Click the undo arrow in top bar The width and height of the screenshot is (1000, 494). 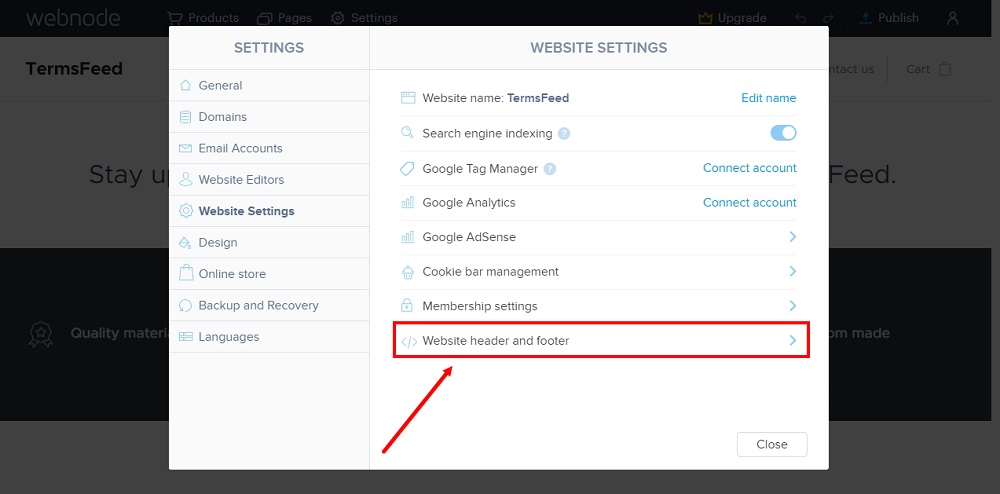[802, 18]
